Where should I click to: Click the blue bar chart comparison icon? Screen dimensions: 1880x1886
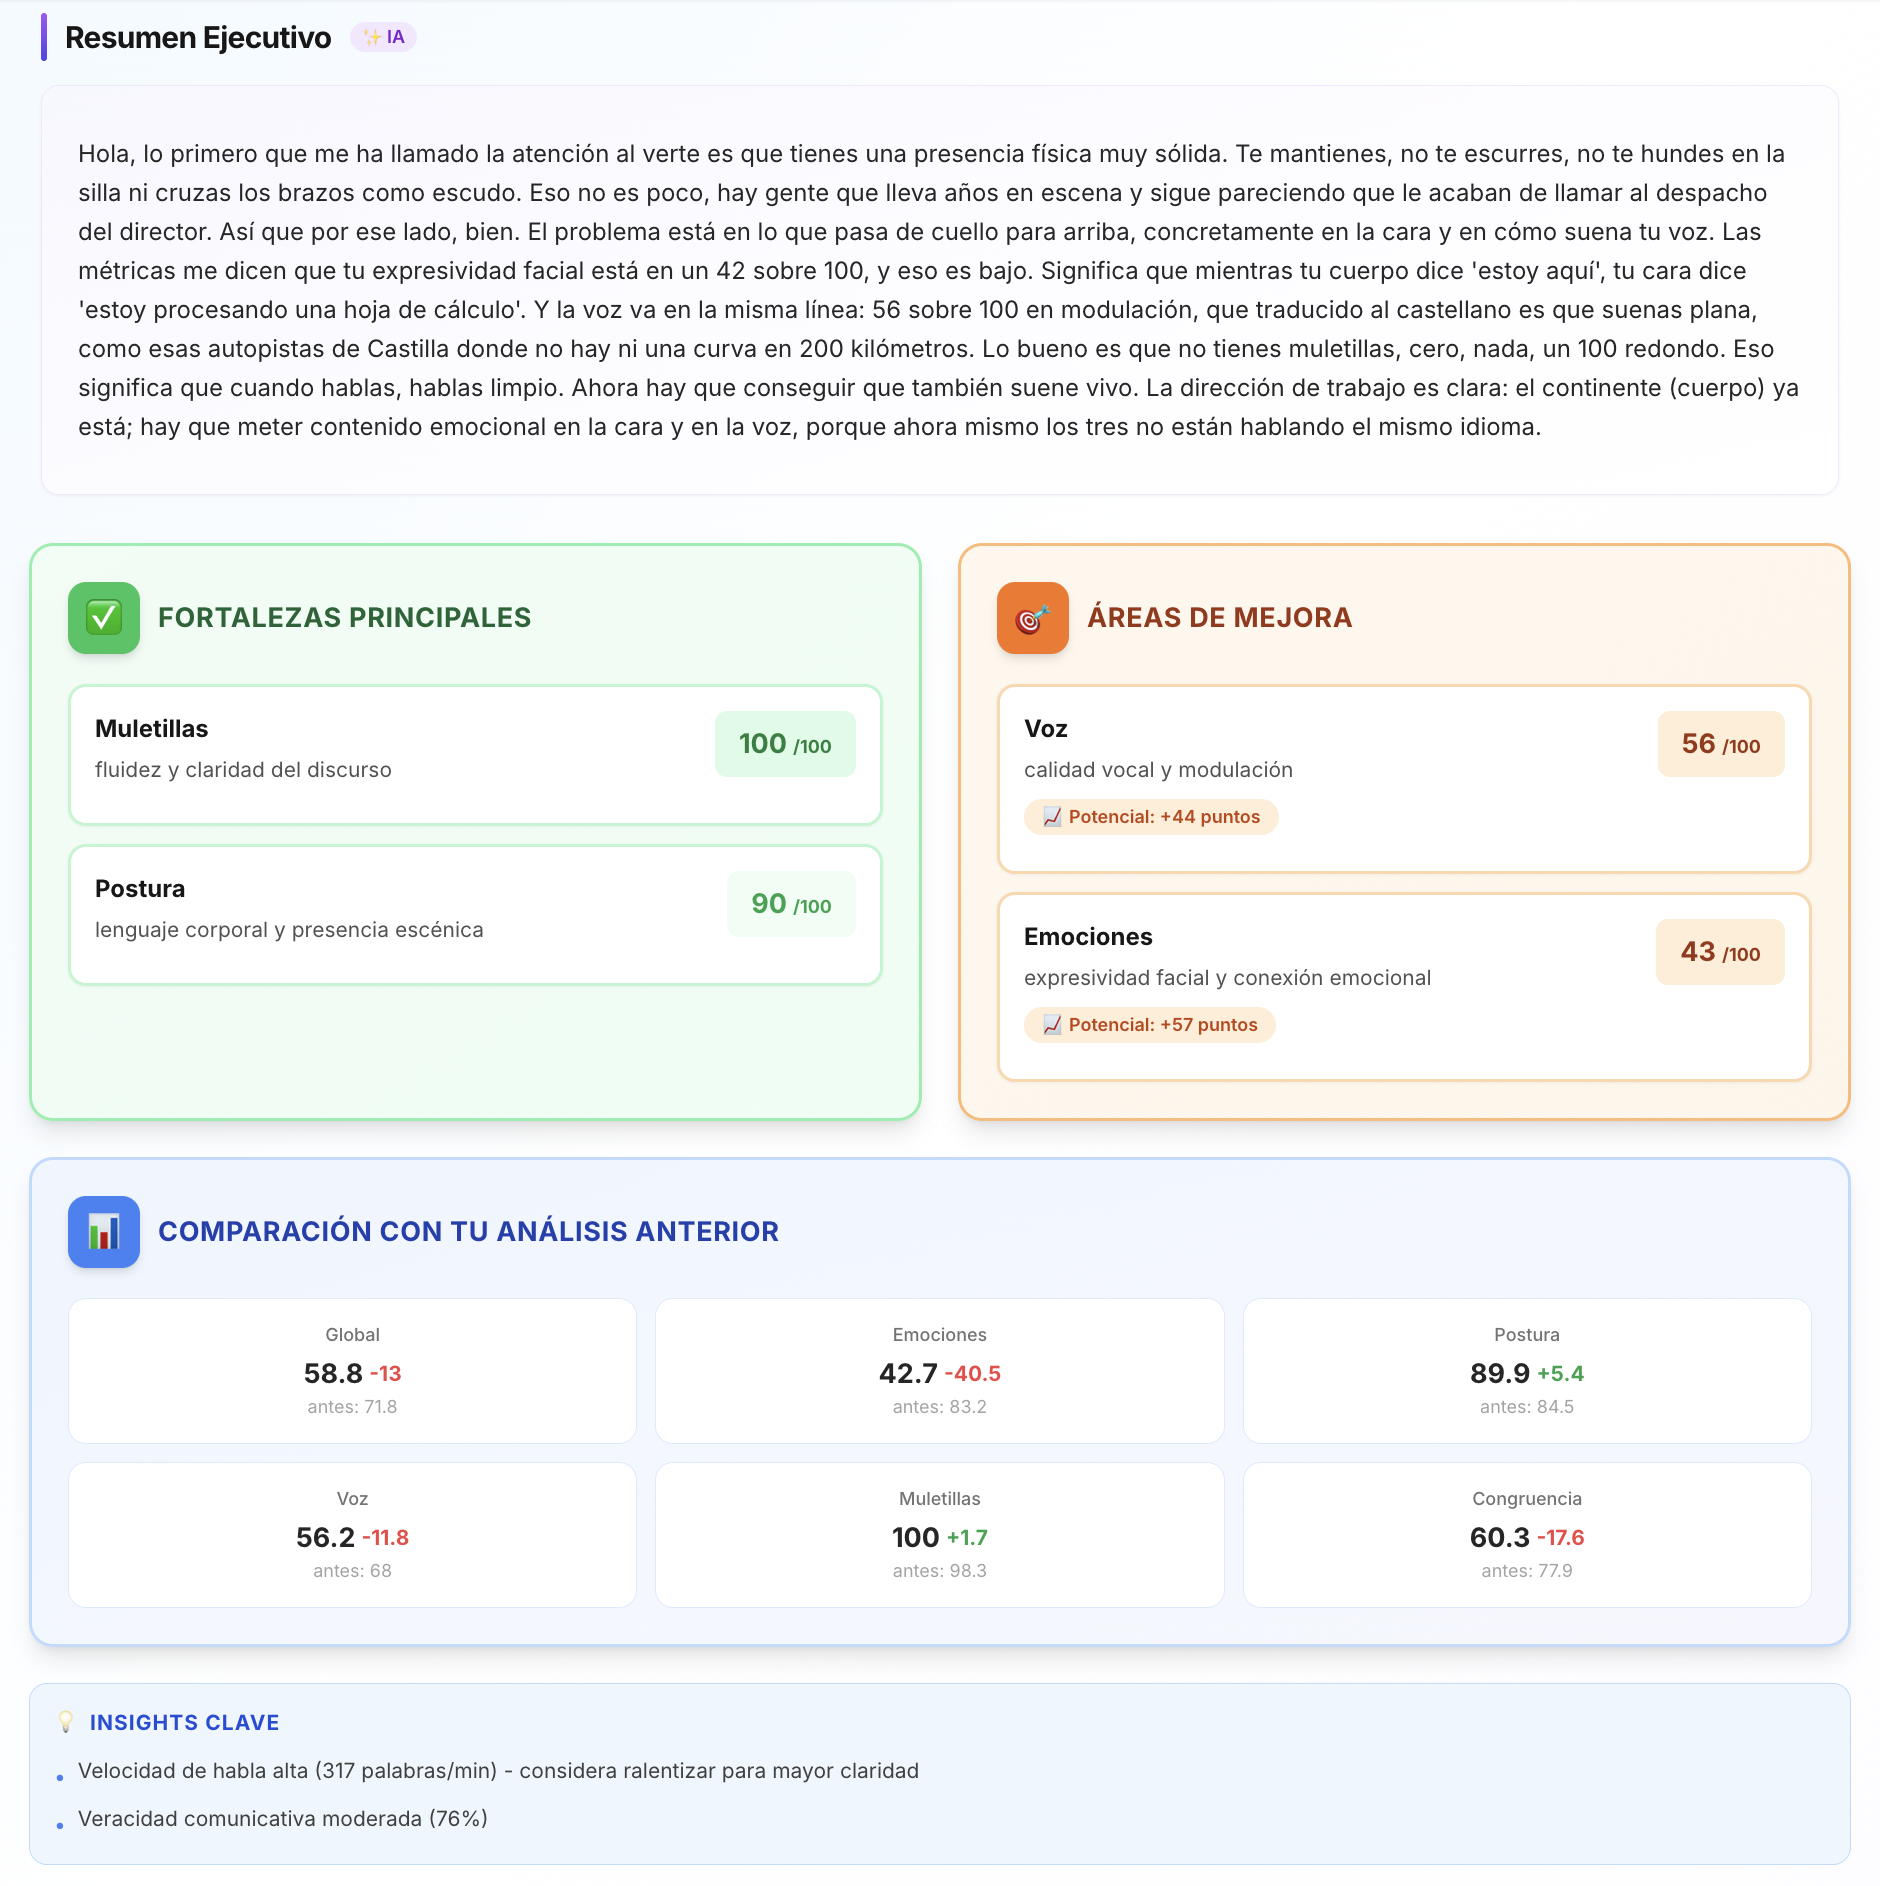tap(104, 1232)
